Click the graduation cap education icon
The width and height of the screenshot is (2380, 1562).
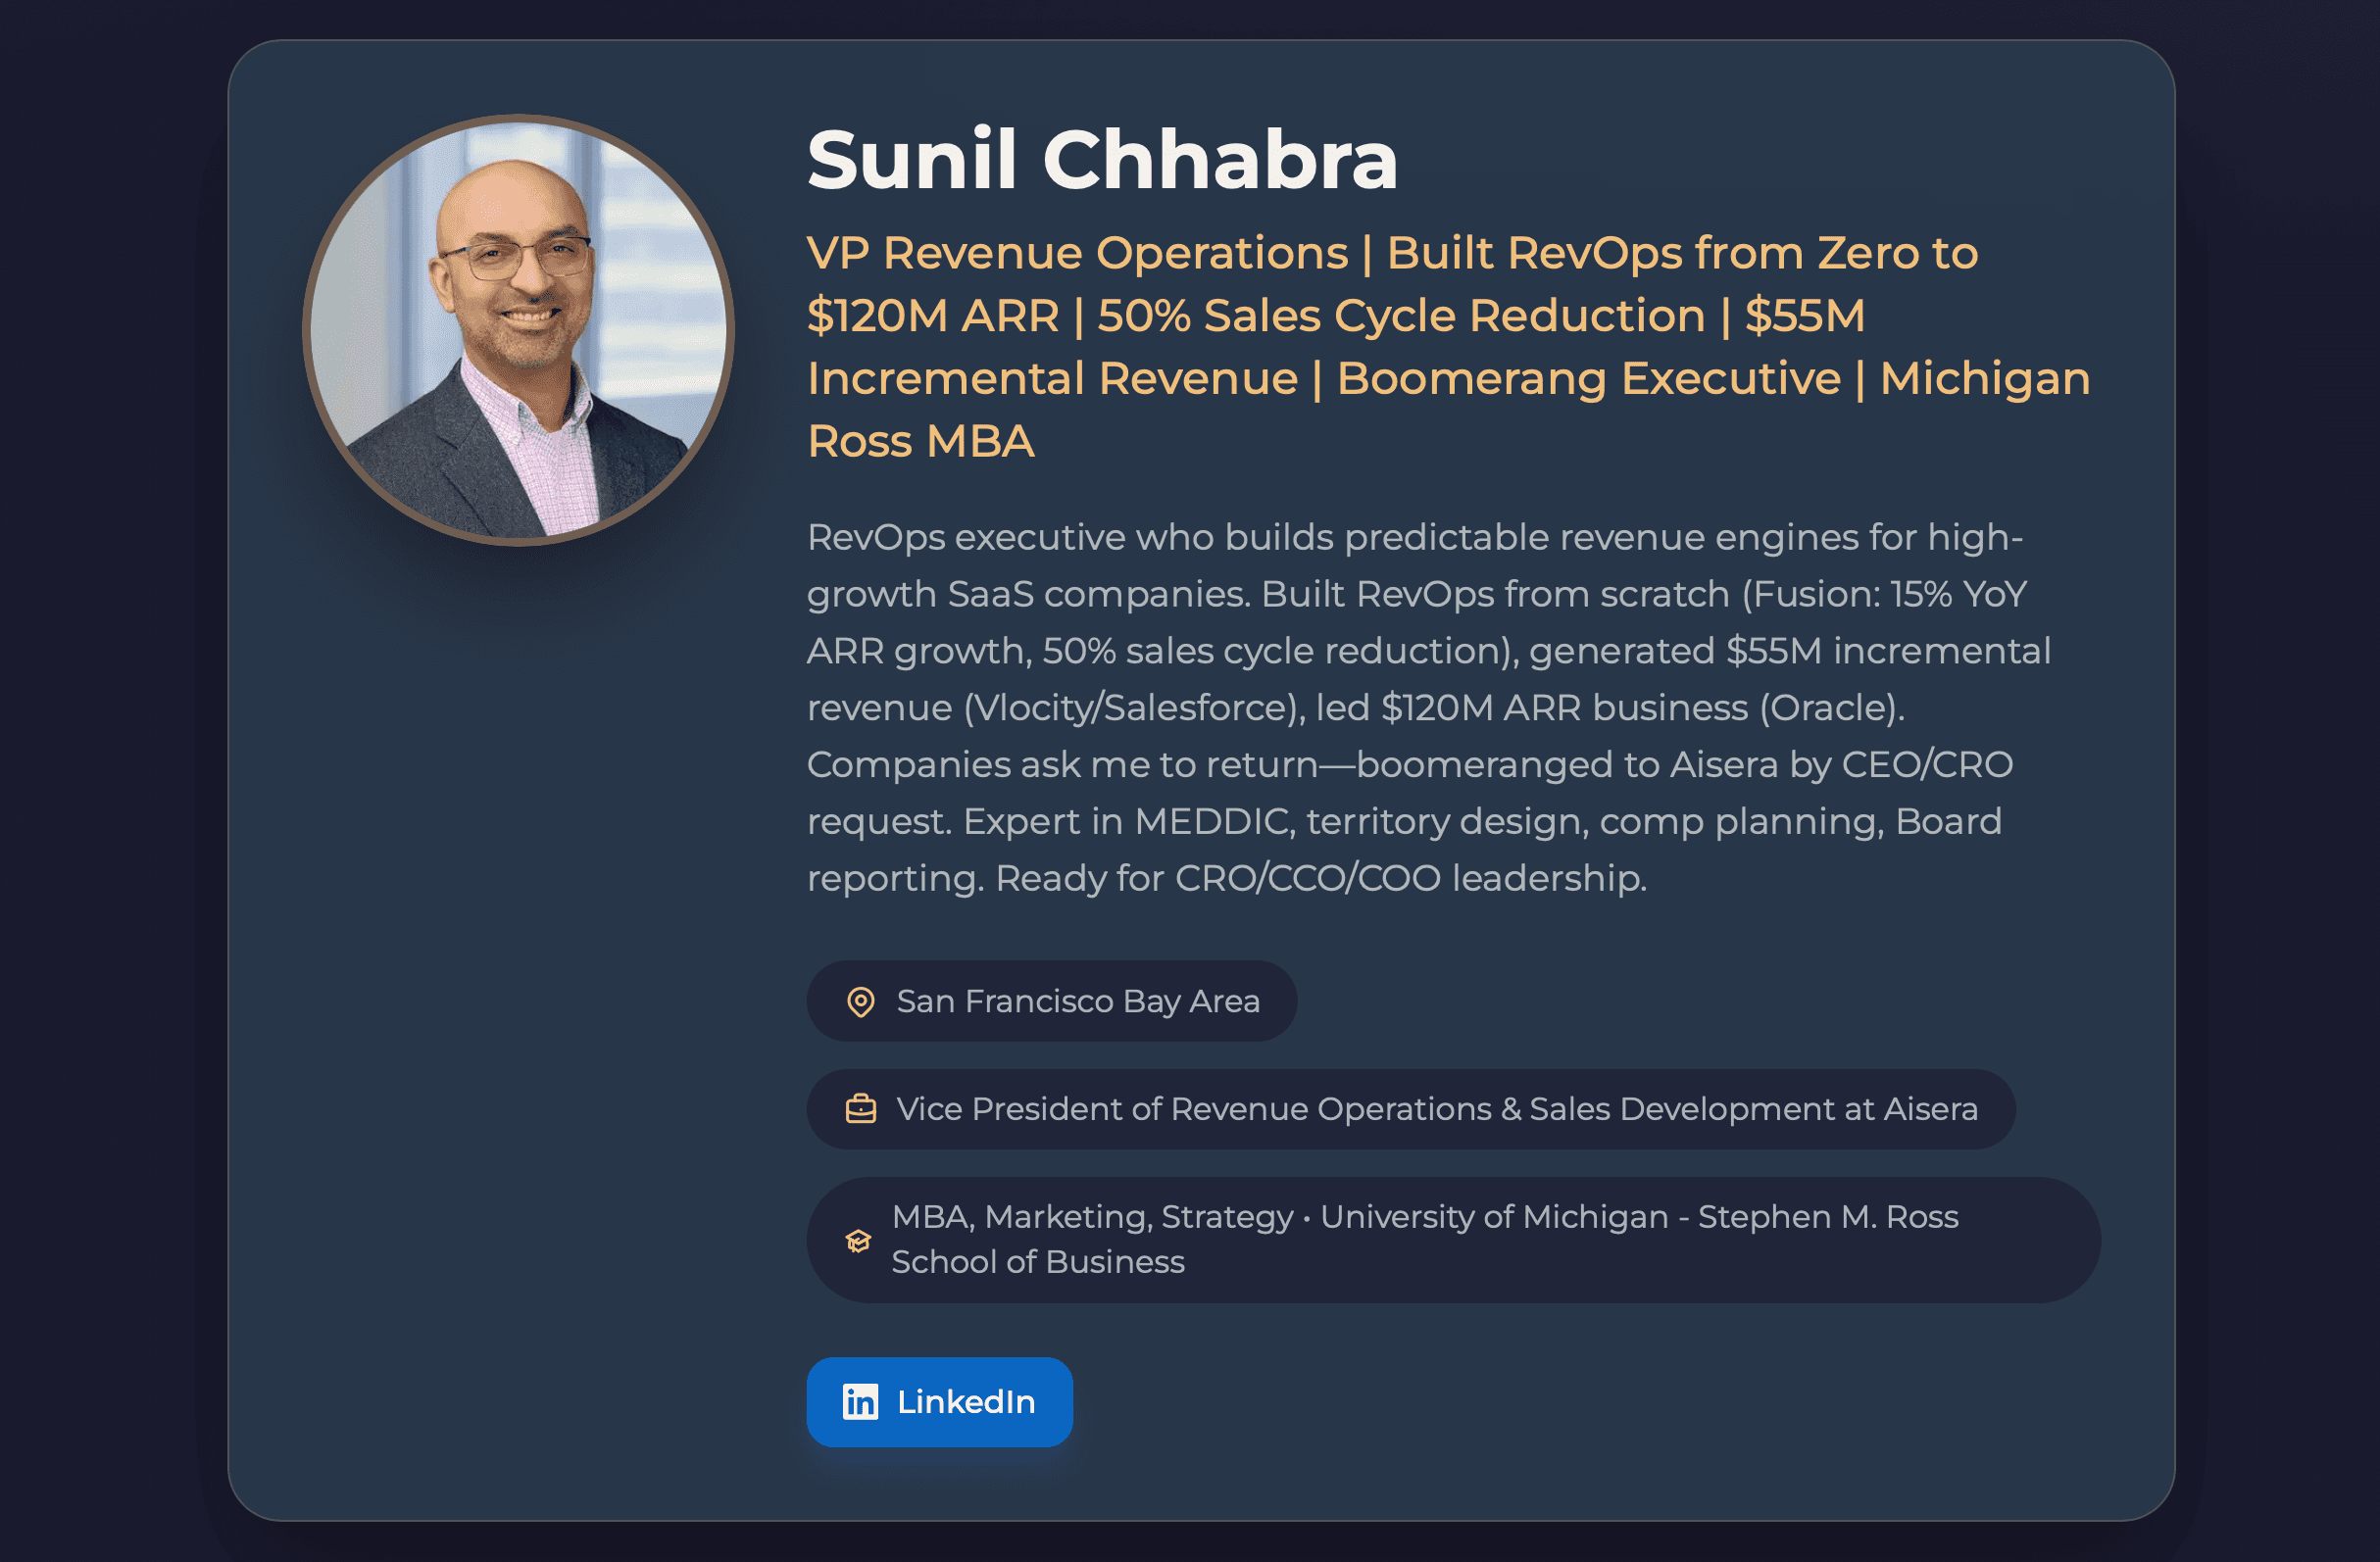click(x=858, y=1240)
